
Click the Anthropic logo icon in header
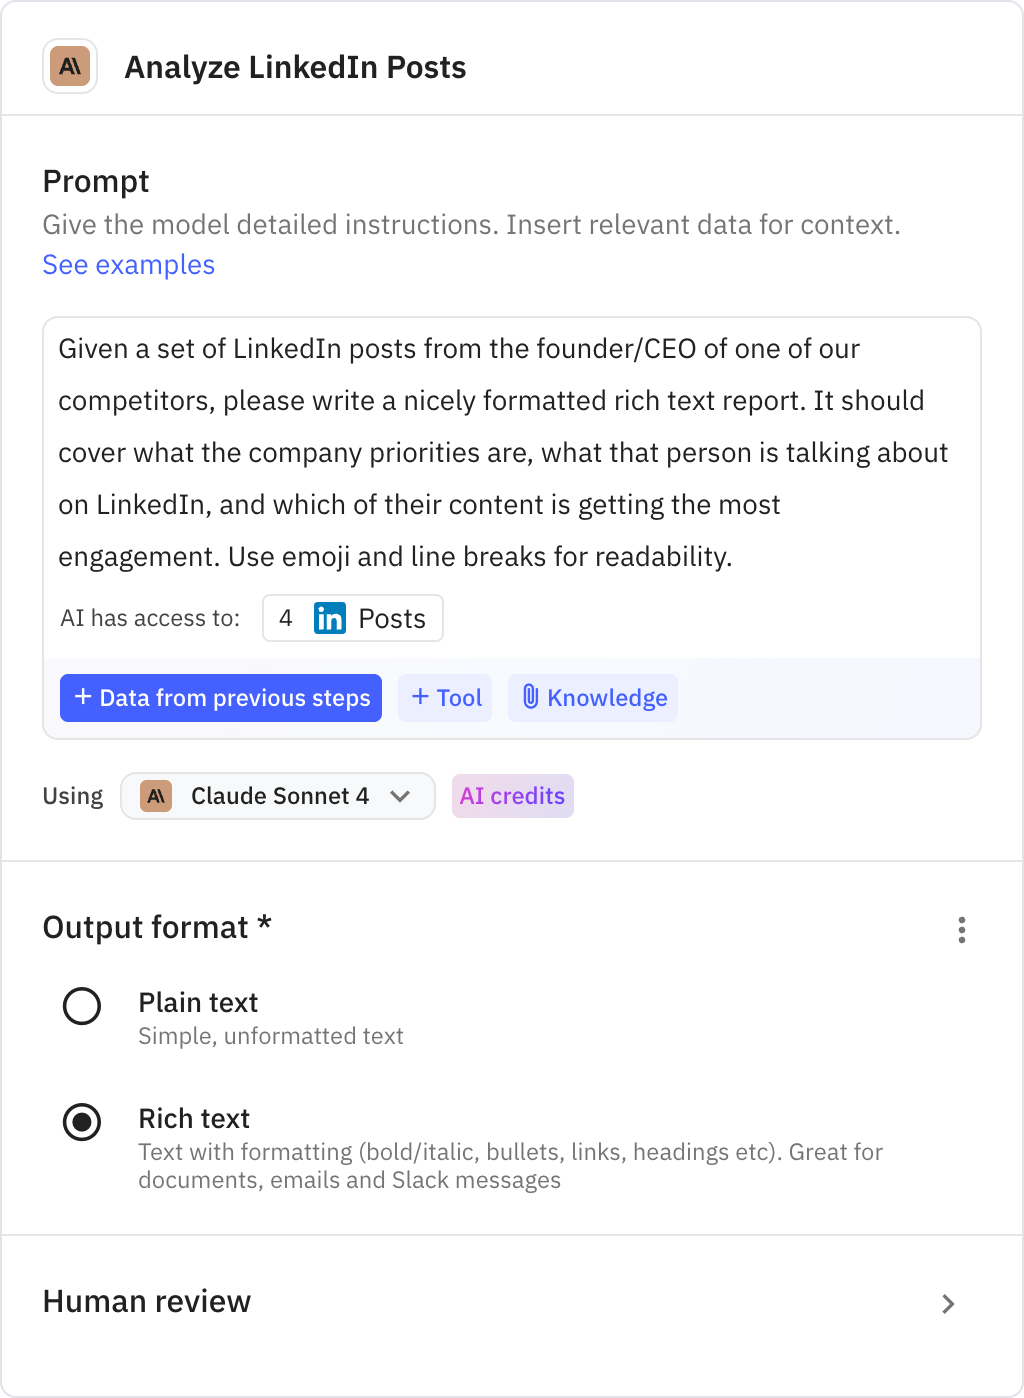[x=70, y=67]
